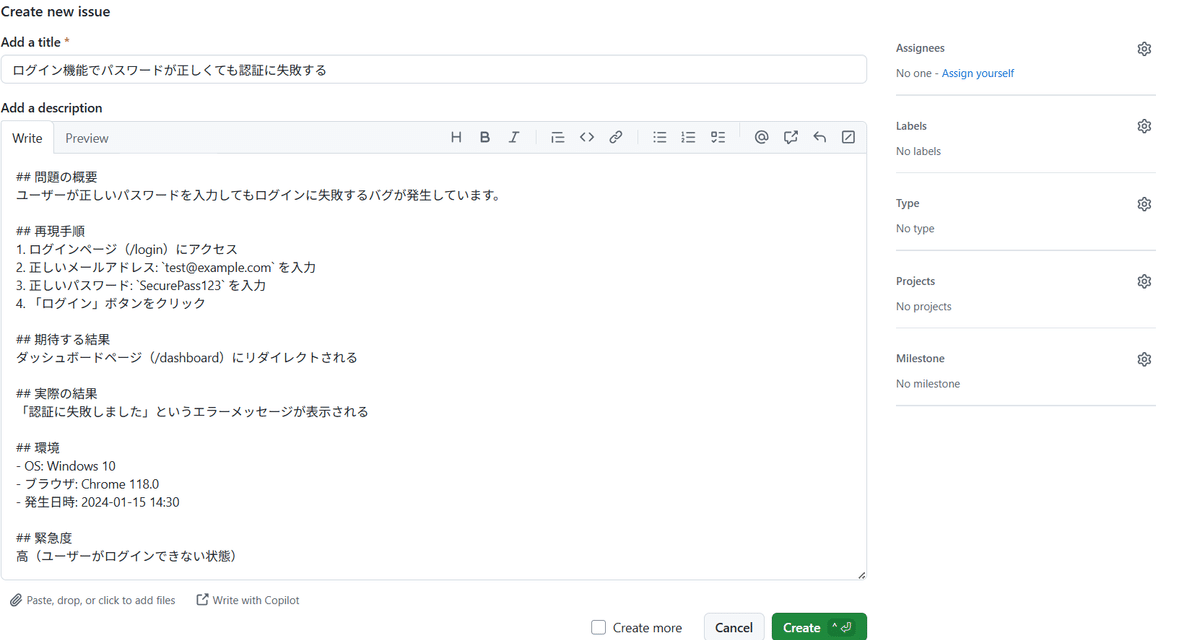Enable the Create more checkbox
The height and width of the screenshot is (640, 1200).
598,627
